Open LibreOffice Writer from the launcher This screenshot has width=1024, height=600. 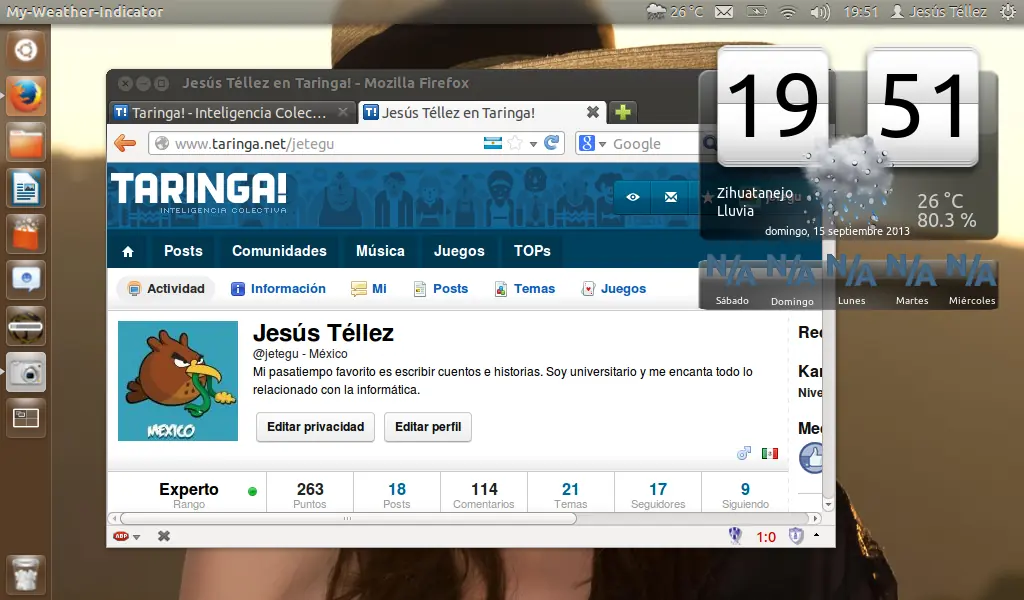click(25, 188)
